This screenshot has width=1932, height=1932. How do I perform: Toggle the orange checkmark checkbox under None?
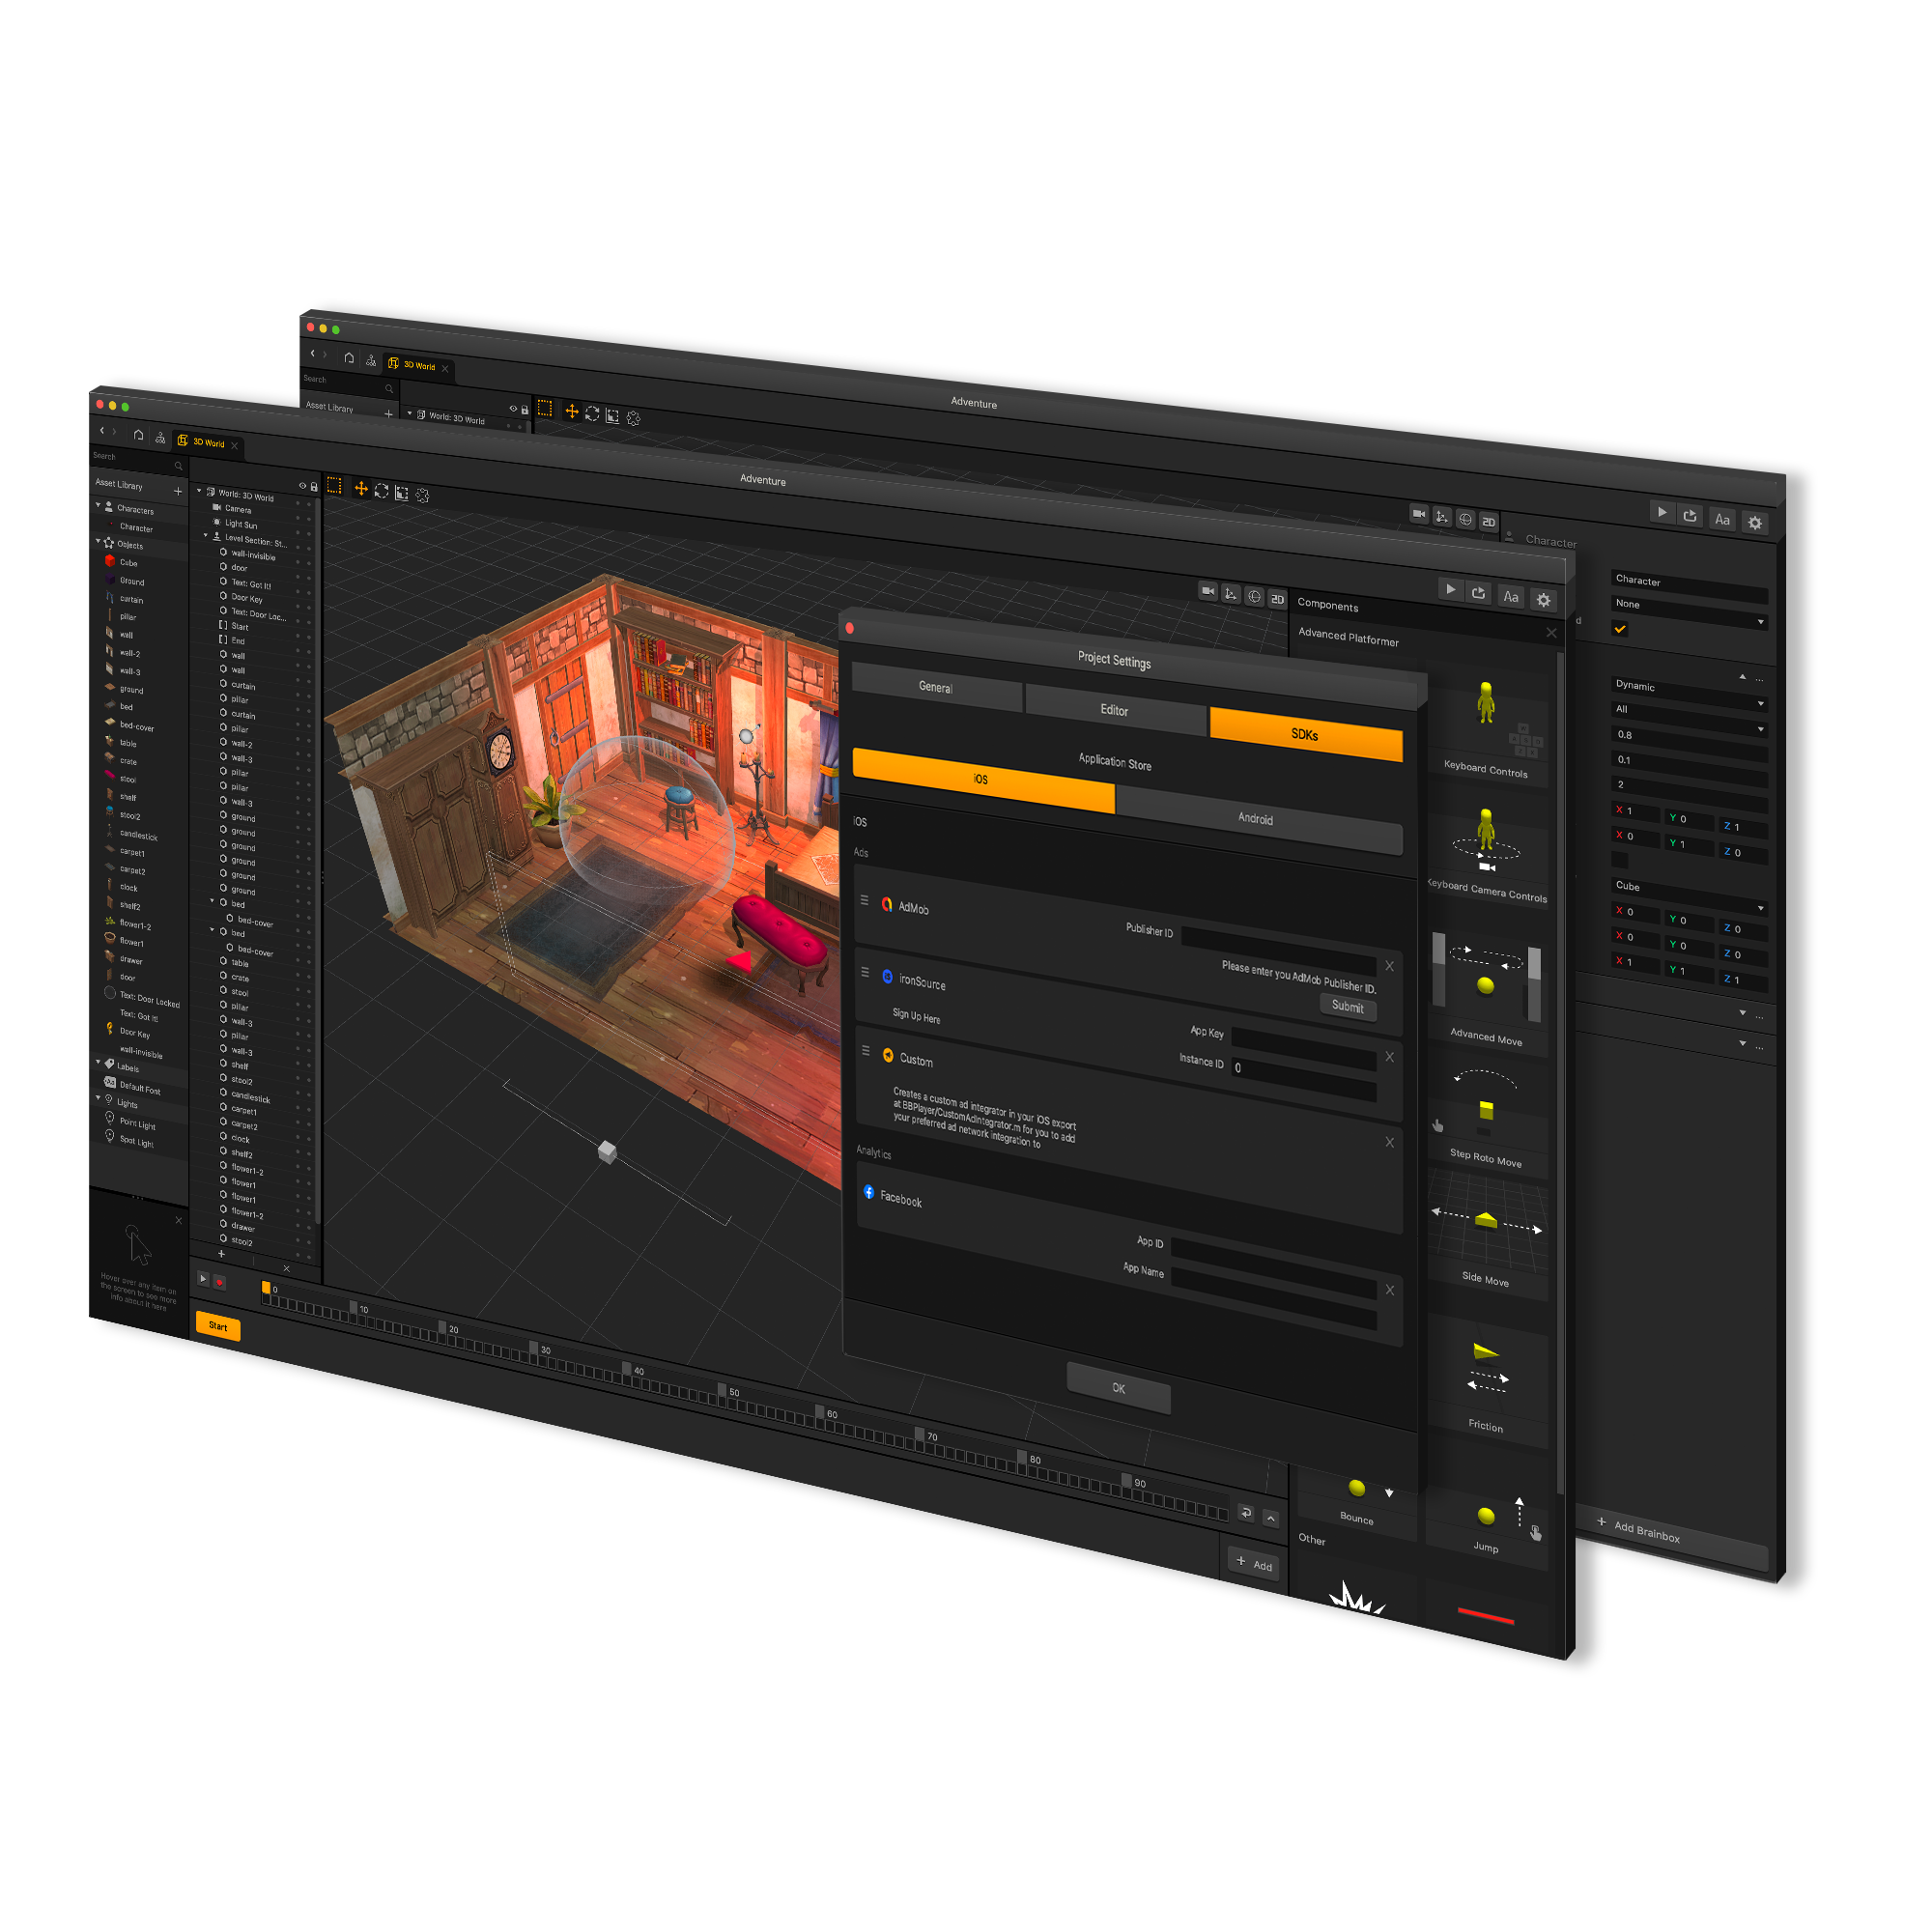pyautogui.click(x=1620, y=629)
